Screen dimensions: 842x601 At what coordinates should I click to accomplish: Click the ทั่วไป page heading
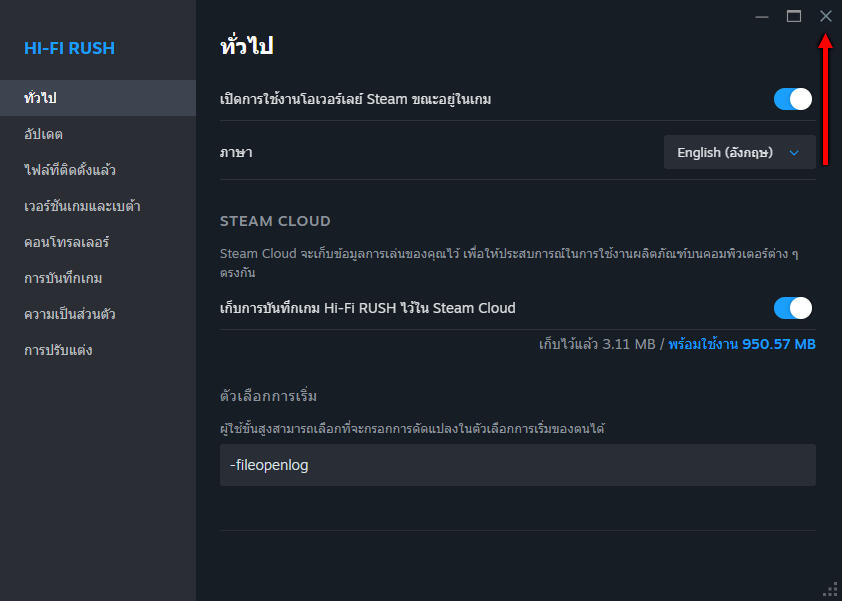246,46
